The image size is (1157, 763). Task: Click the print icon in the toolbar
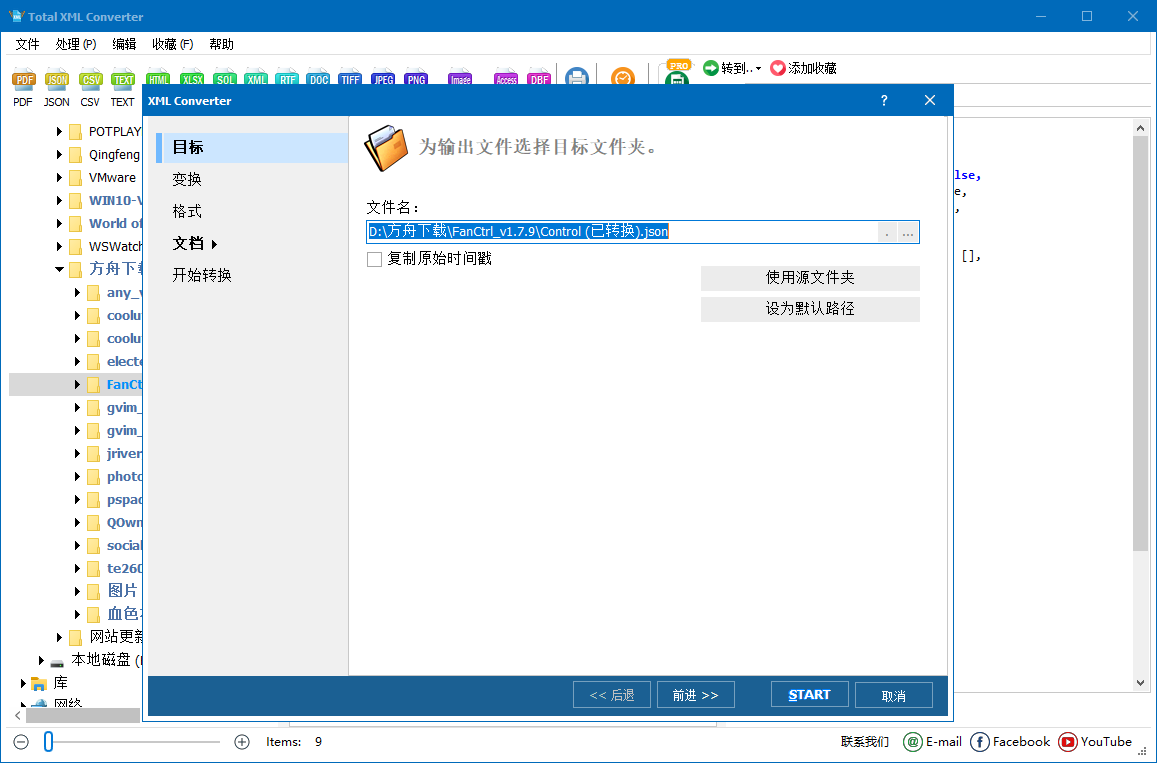pyautogui.click(x=577, y=78)
